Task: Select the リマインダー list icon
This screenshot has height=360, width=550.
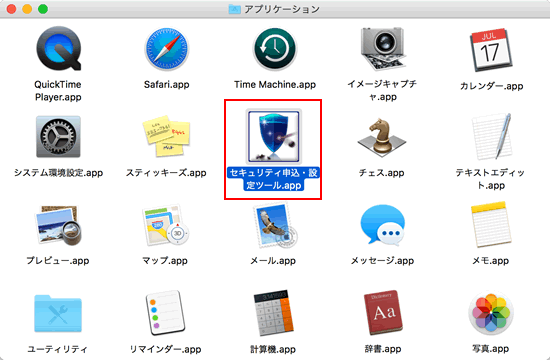Action: 165,313
